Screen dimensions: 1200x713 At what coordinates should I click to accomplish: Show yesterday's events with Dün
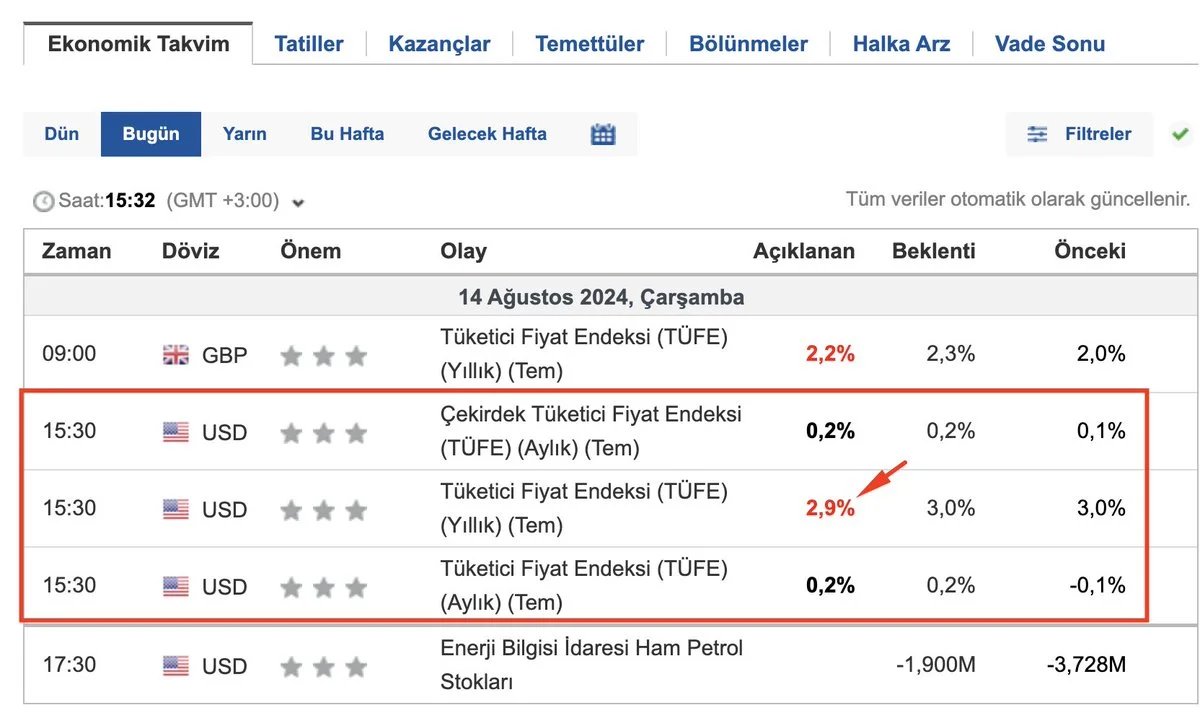coord(61,134)
